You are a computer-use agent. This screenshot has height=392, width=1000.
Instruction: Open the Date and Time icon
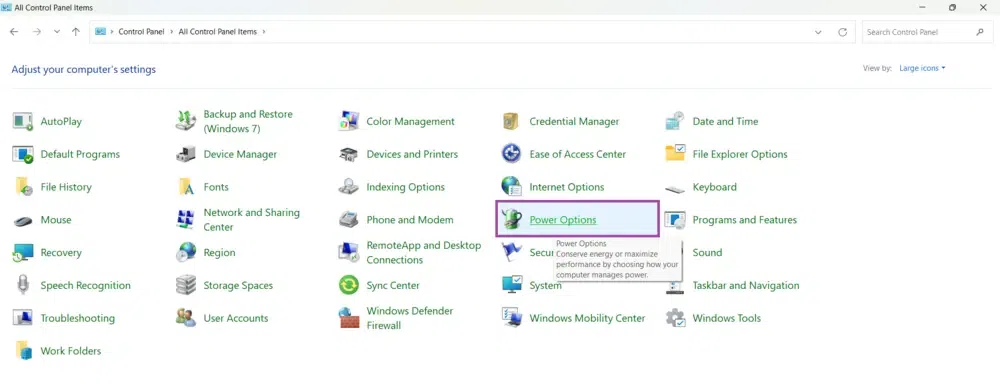click(675, 121)
